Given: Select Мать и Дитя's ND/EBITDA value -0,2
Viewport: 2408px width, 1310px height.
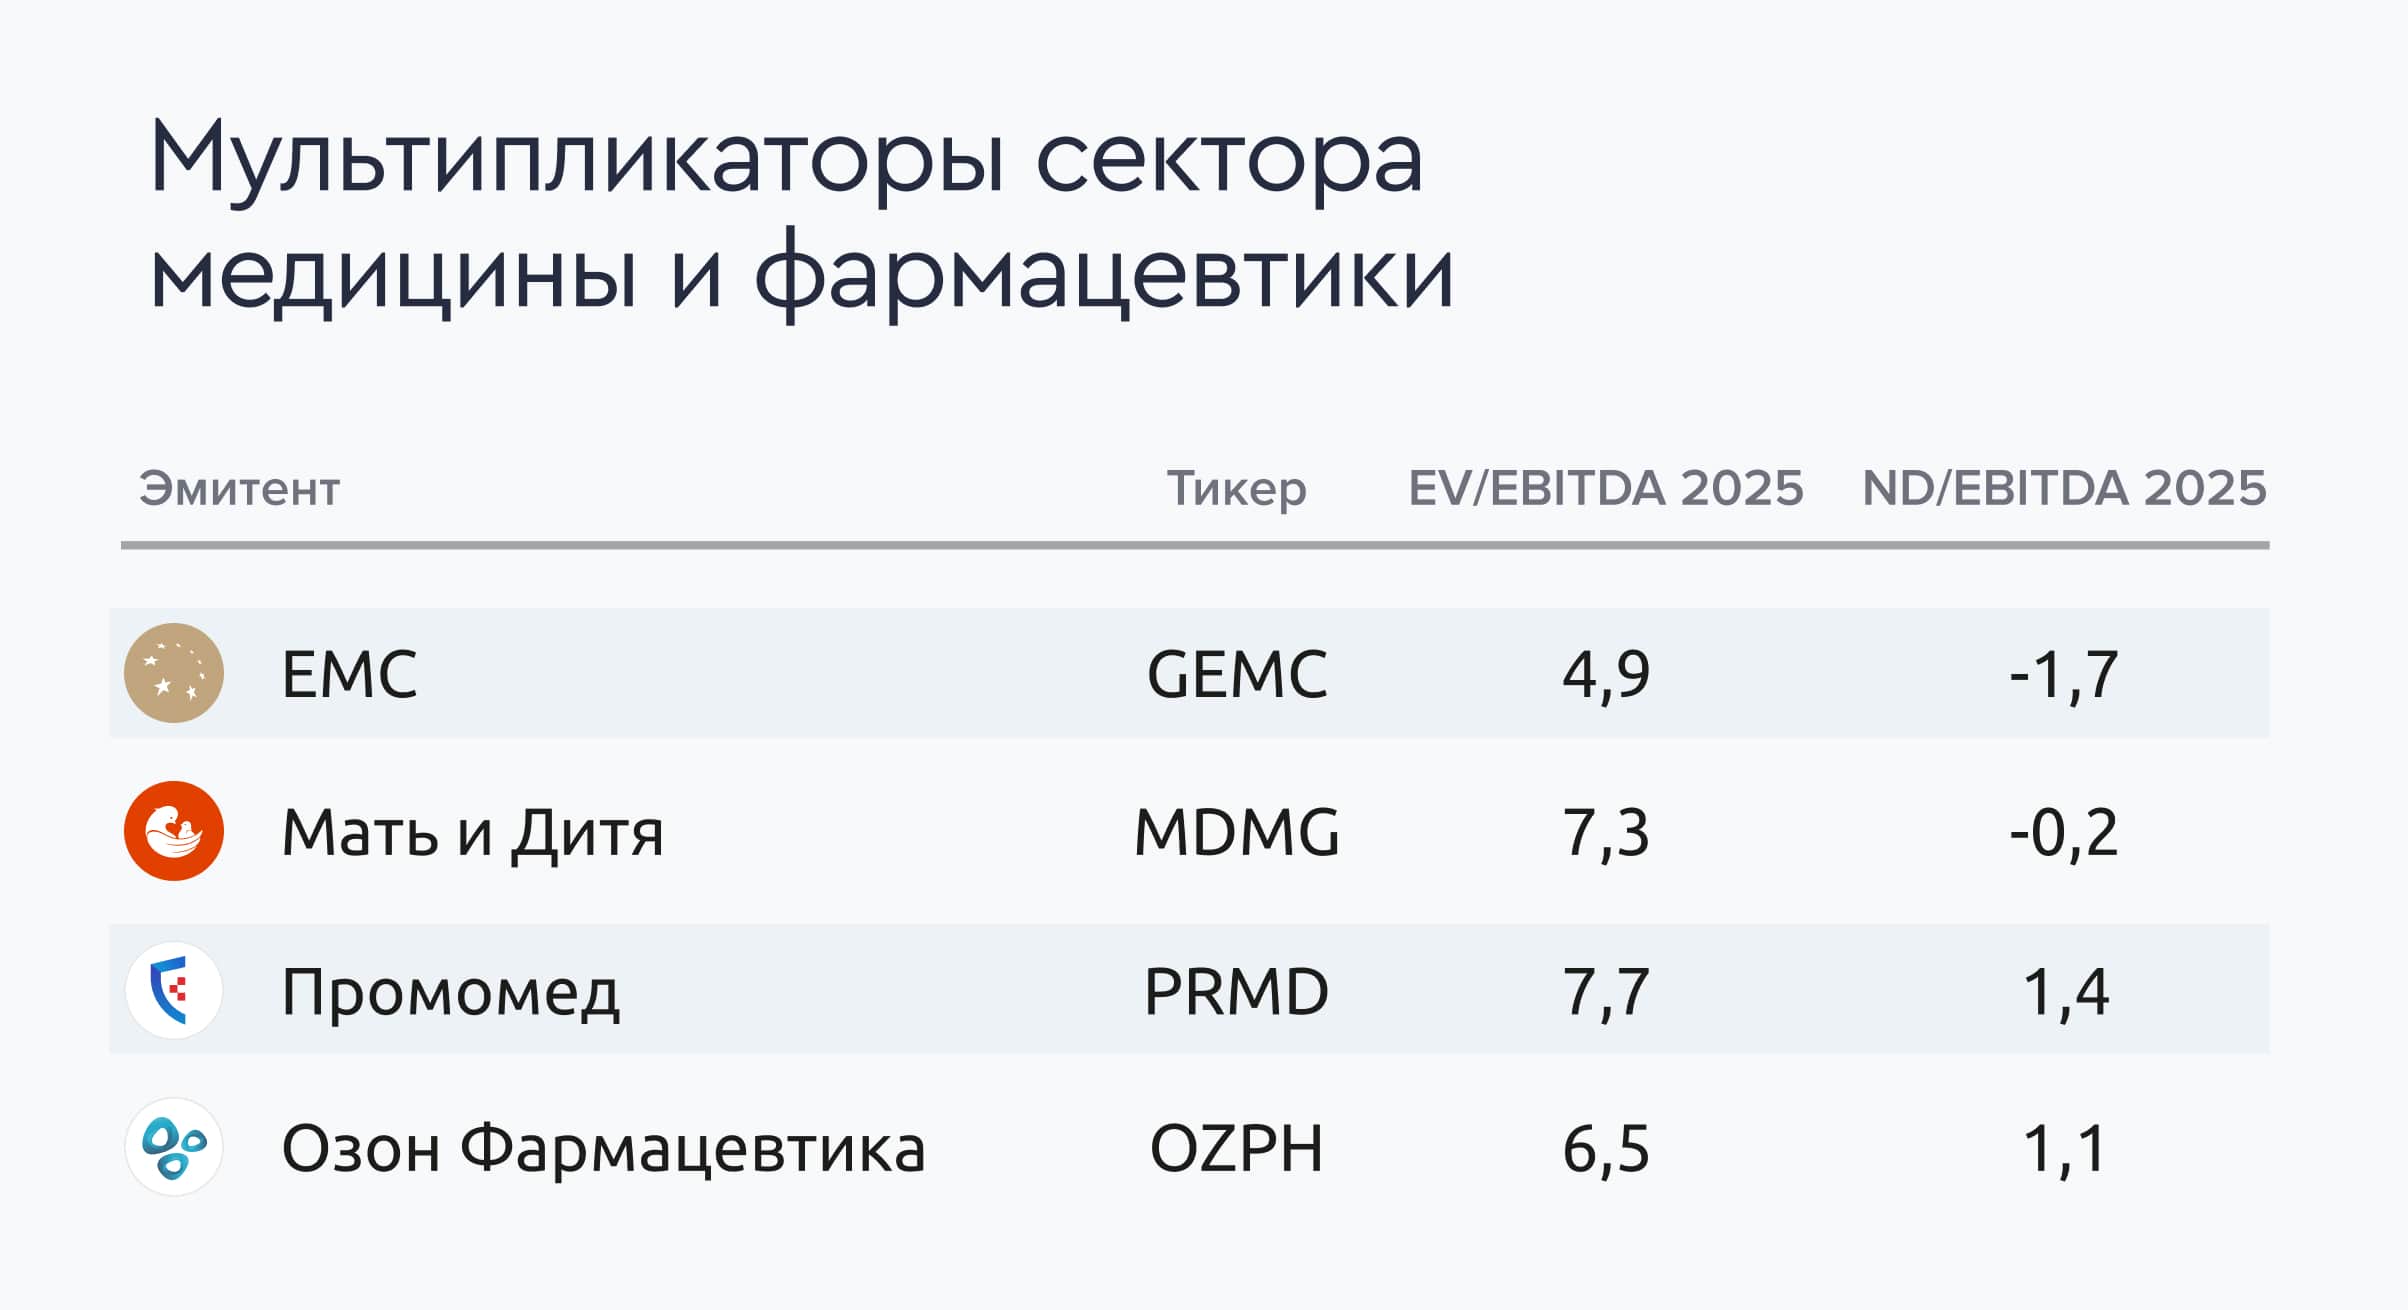Looking at the screenshot, I should pos(2063,833).
